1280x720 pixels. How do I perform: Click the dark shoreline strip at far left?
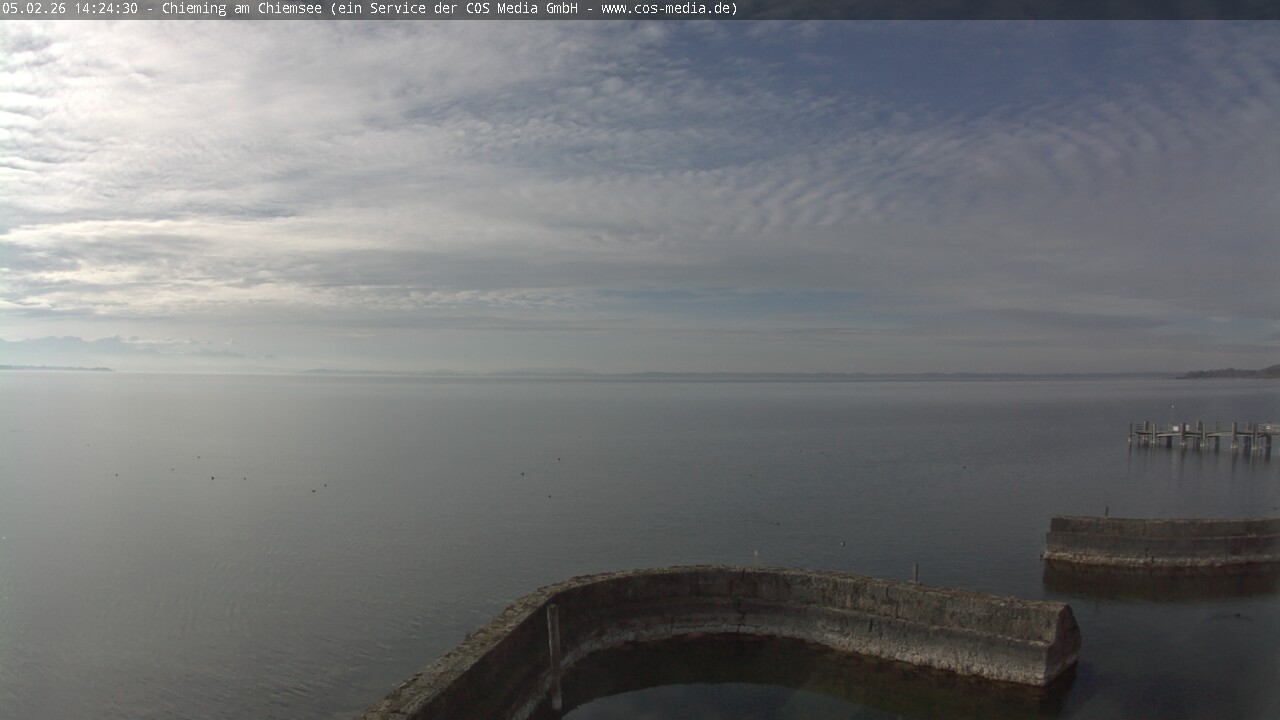pyautogui.click(x=55, y=369)
